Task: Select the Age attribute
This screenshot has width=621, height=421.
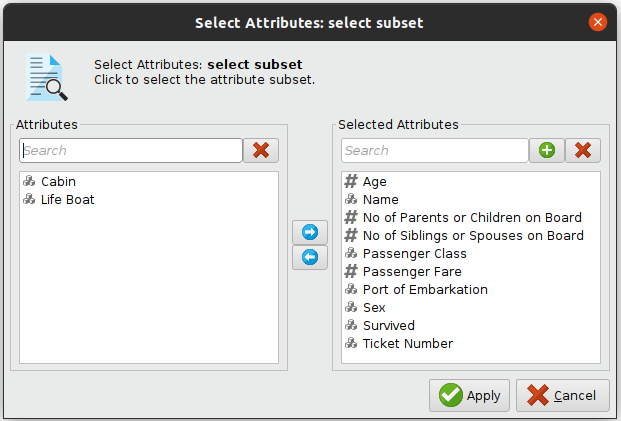Action: (x=374, y=182)
